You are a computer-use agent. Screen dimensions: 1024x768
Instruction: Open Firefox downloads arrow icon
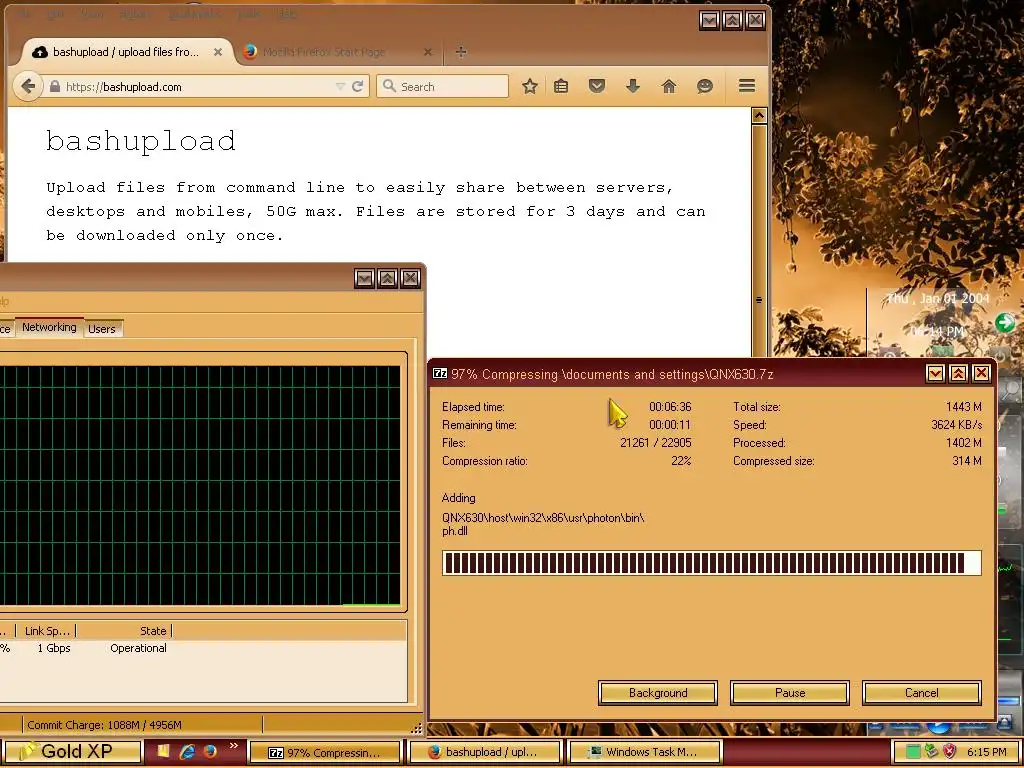point(632,86)
